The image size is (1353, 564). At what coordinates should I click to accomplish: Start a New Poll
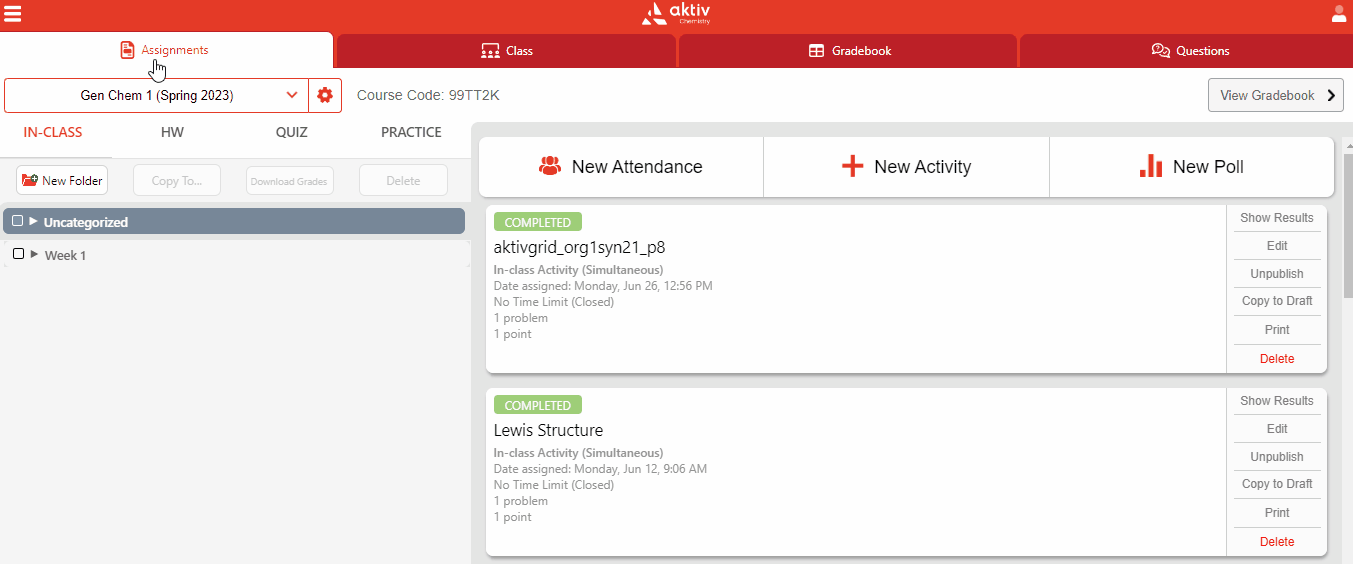click(x=1191, y=167)
